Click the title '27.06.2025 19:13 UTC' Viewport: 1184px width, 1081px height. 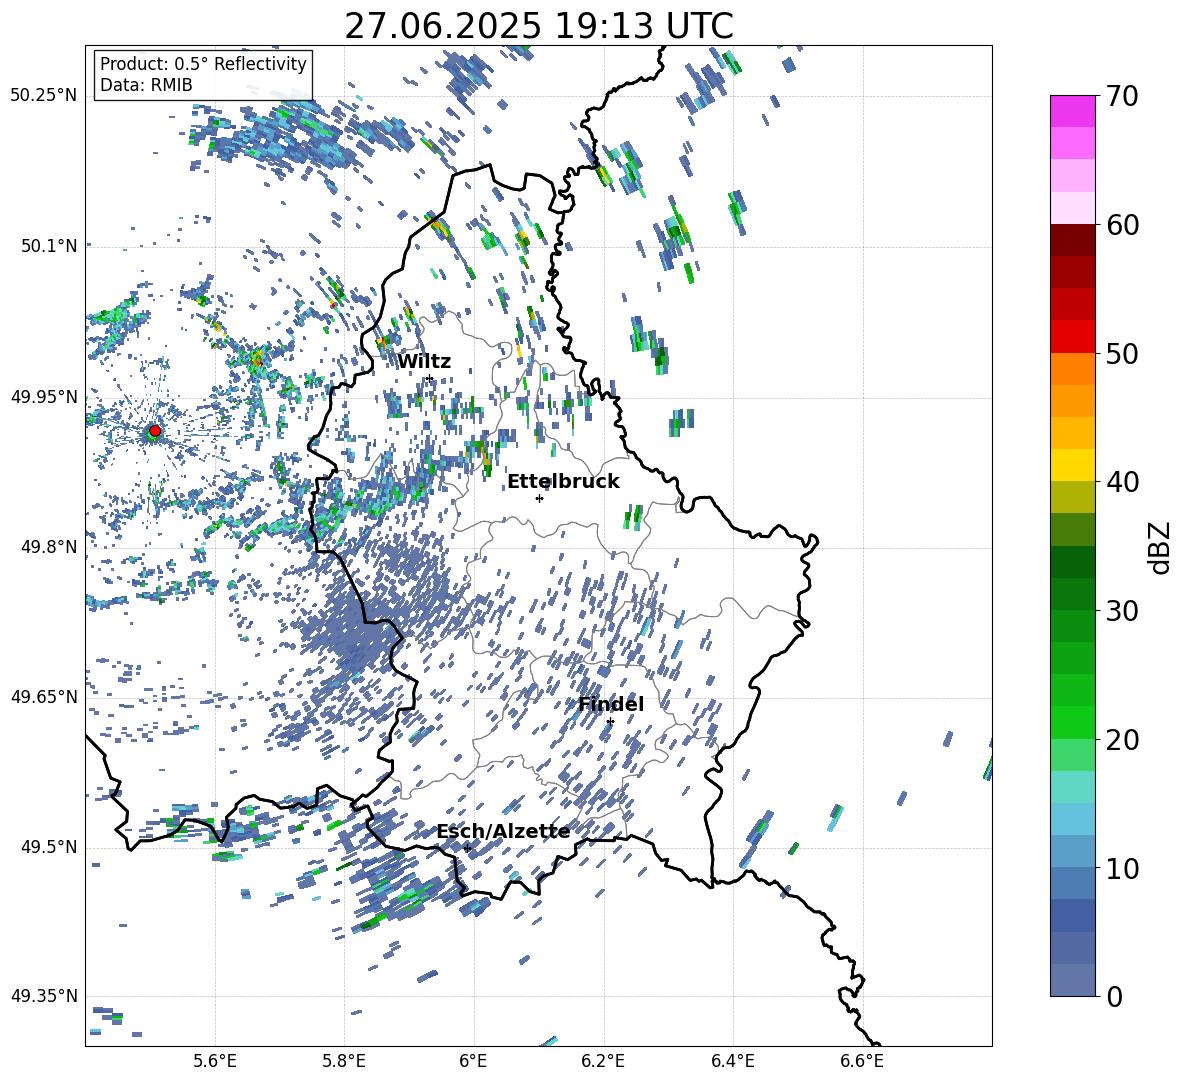coord(539,26)
